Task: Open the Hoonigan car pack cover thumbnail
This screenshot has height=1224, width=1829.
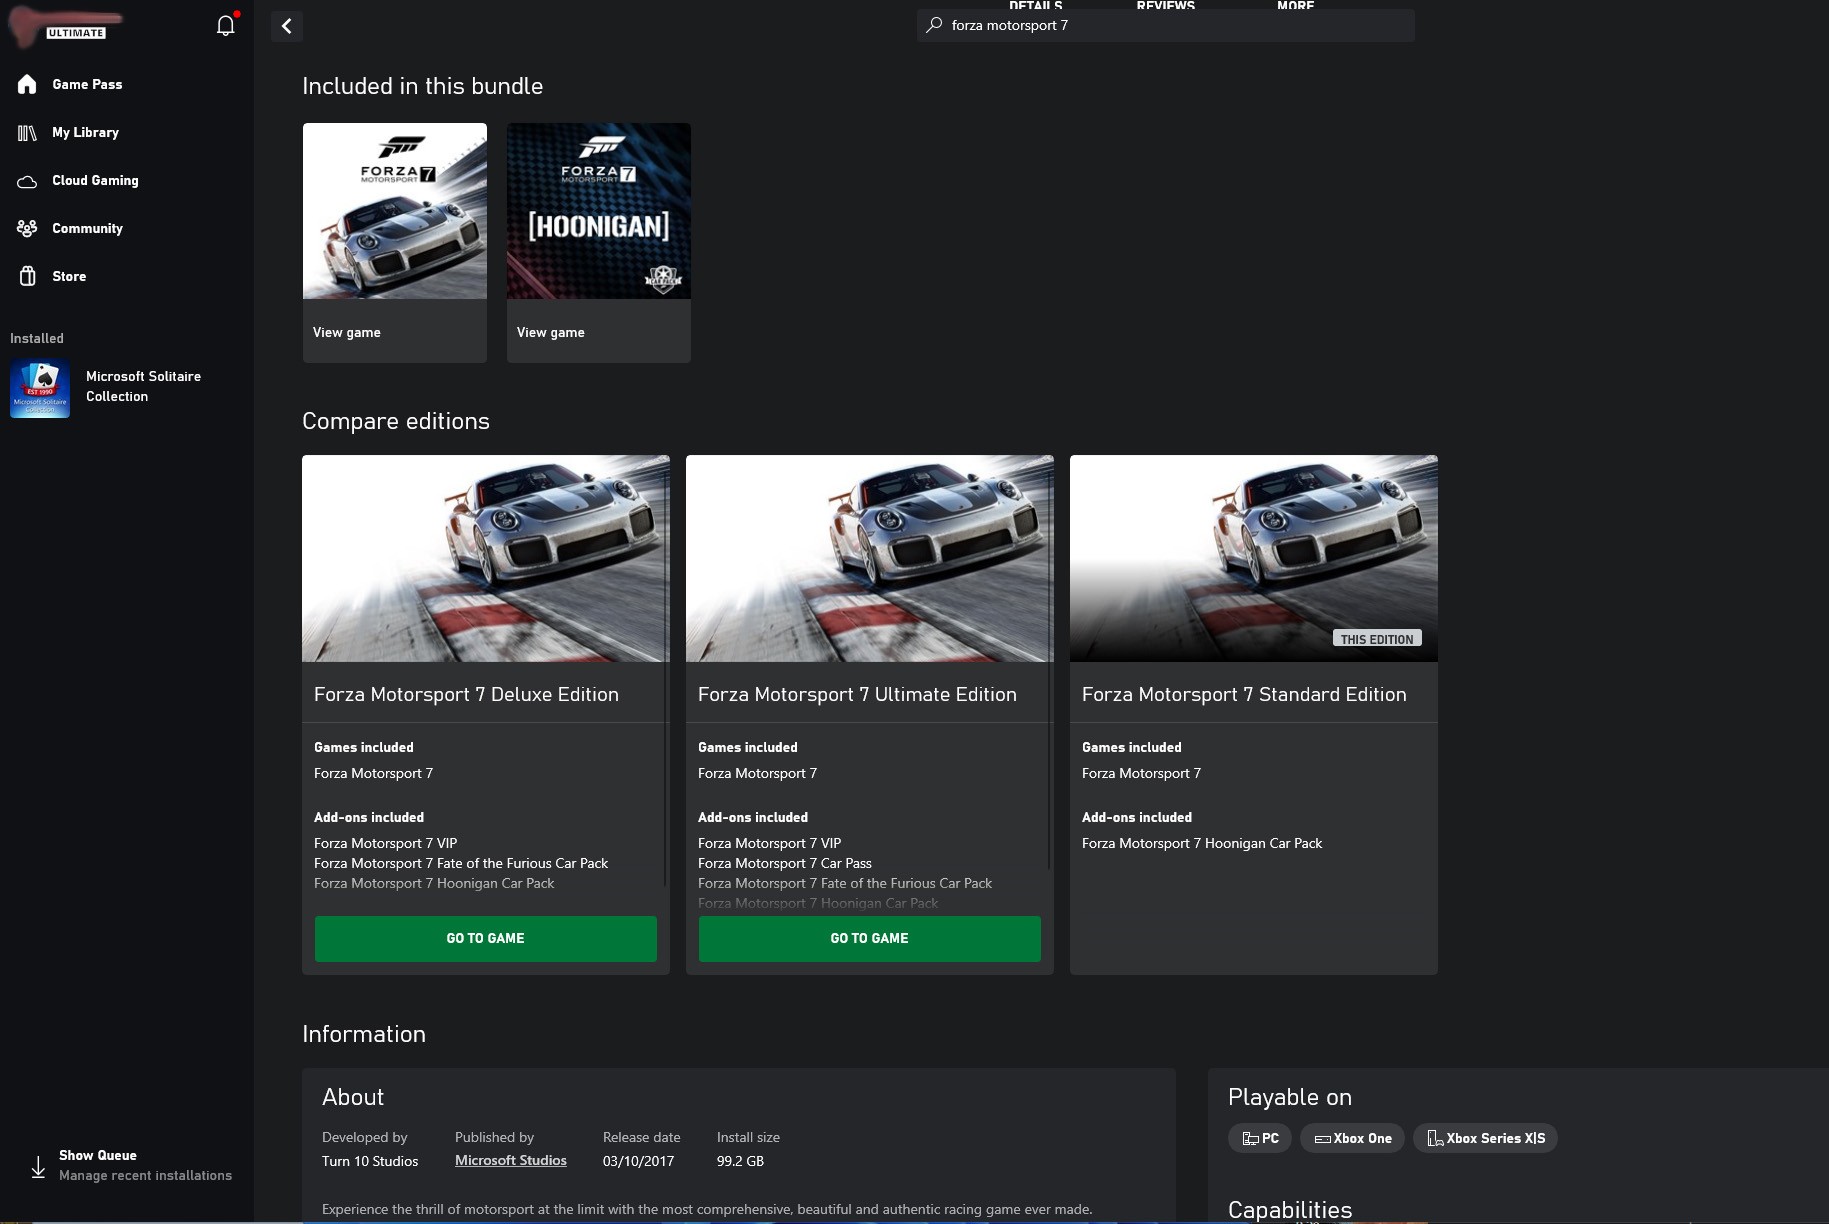Action: [x=599, y=211]
